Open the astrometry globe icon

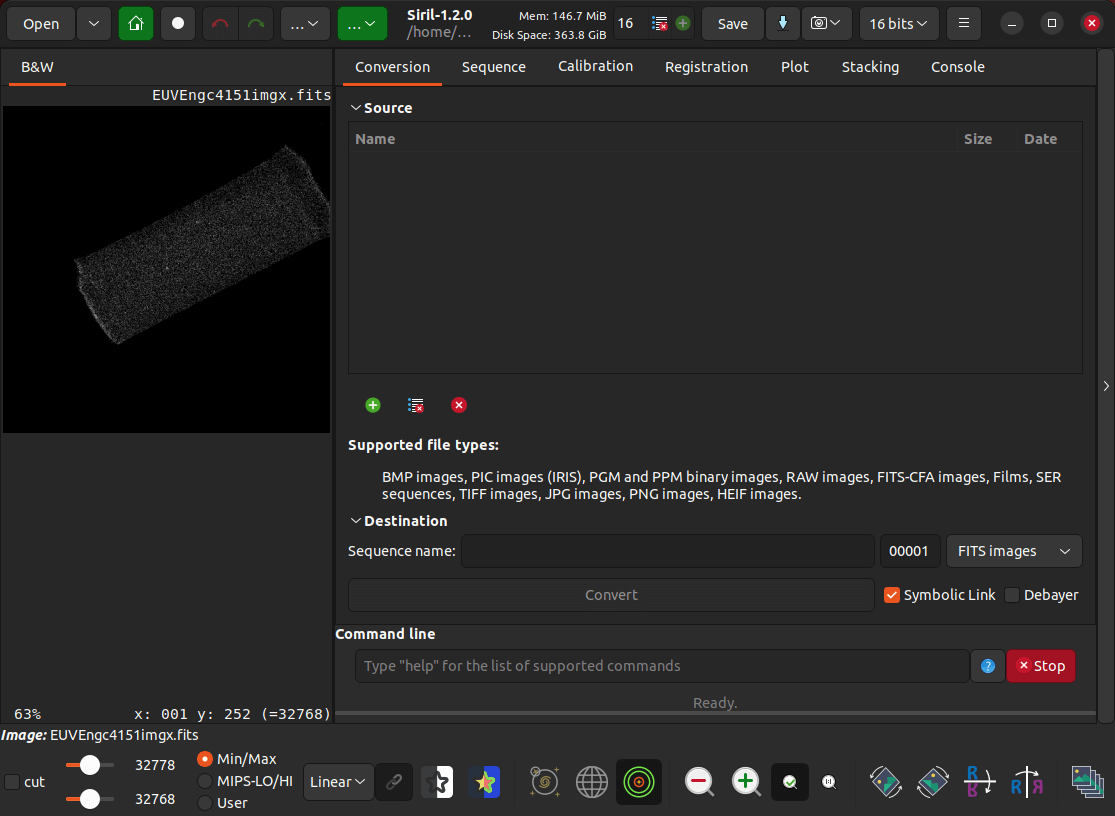tap(592, 782)
